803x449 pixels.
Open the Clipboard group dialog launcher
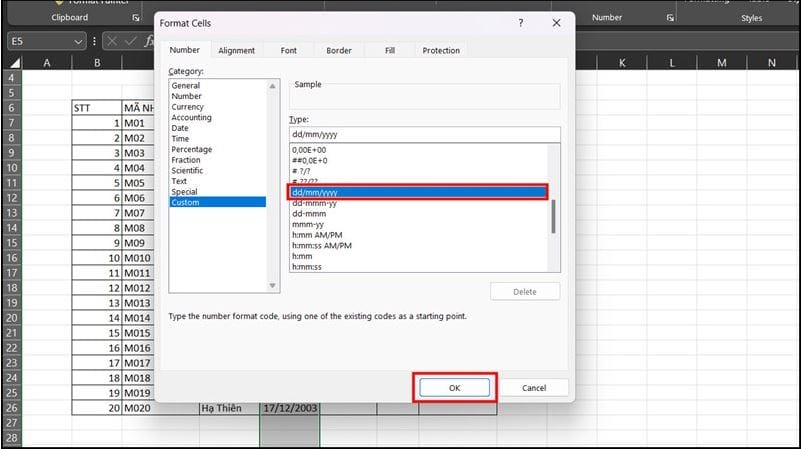click(x=136, y=18)
